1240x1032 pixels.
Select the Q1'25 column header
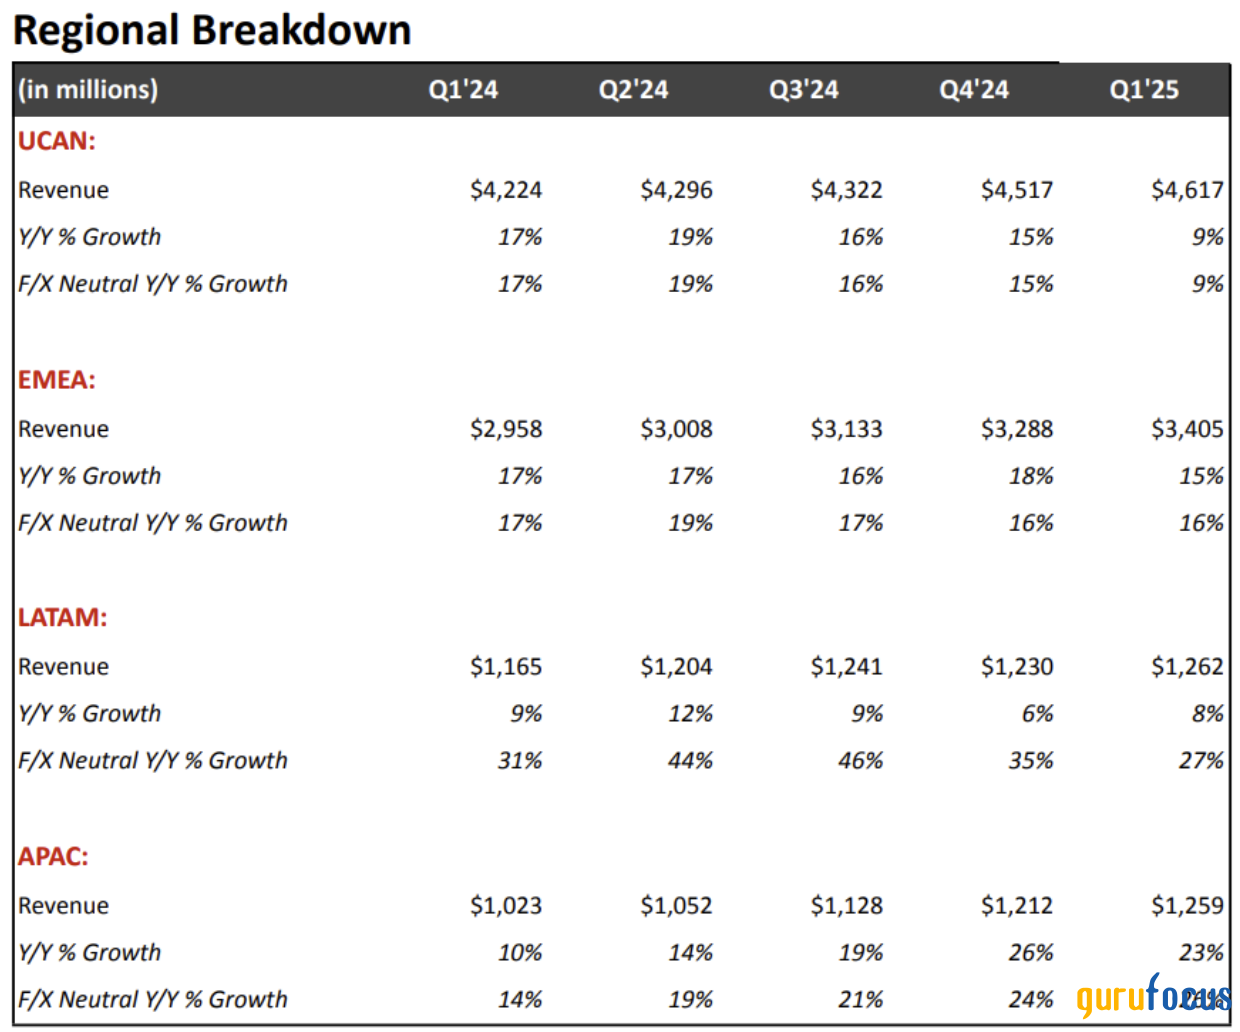pos(1144,90)
